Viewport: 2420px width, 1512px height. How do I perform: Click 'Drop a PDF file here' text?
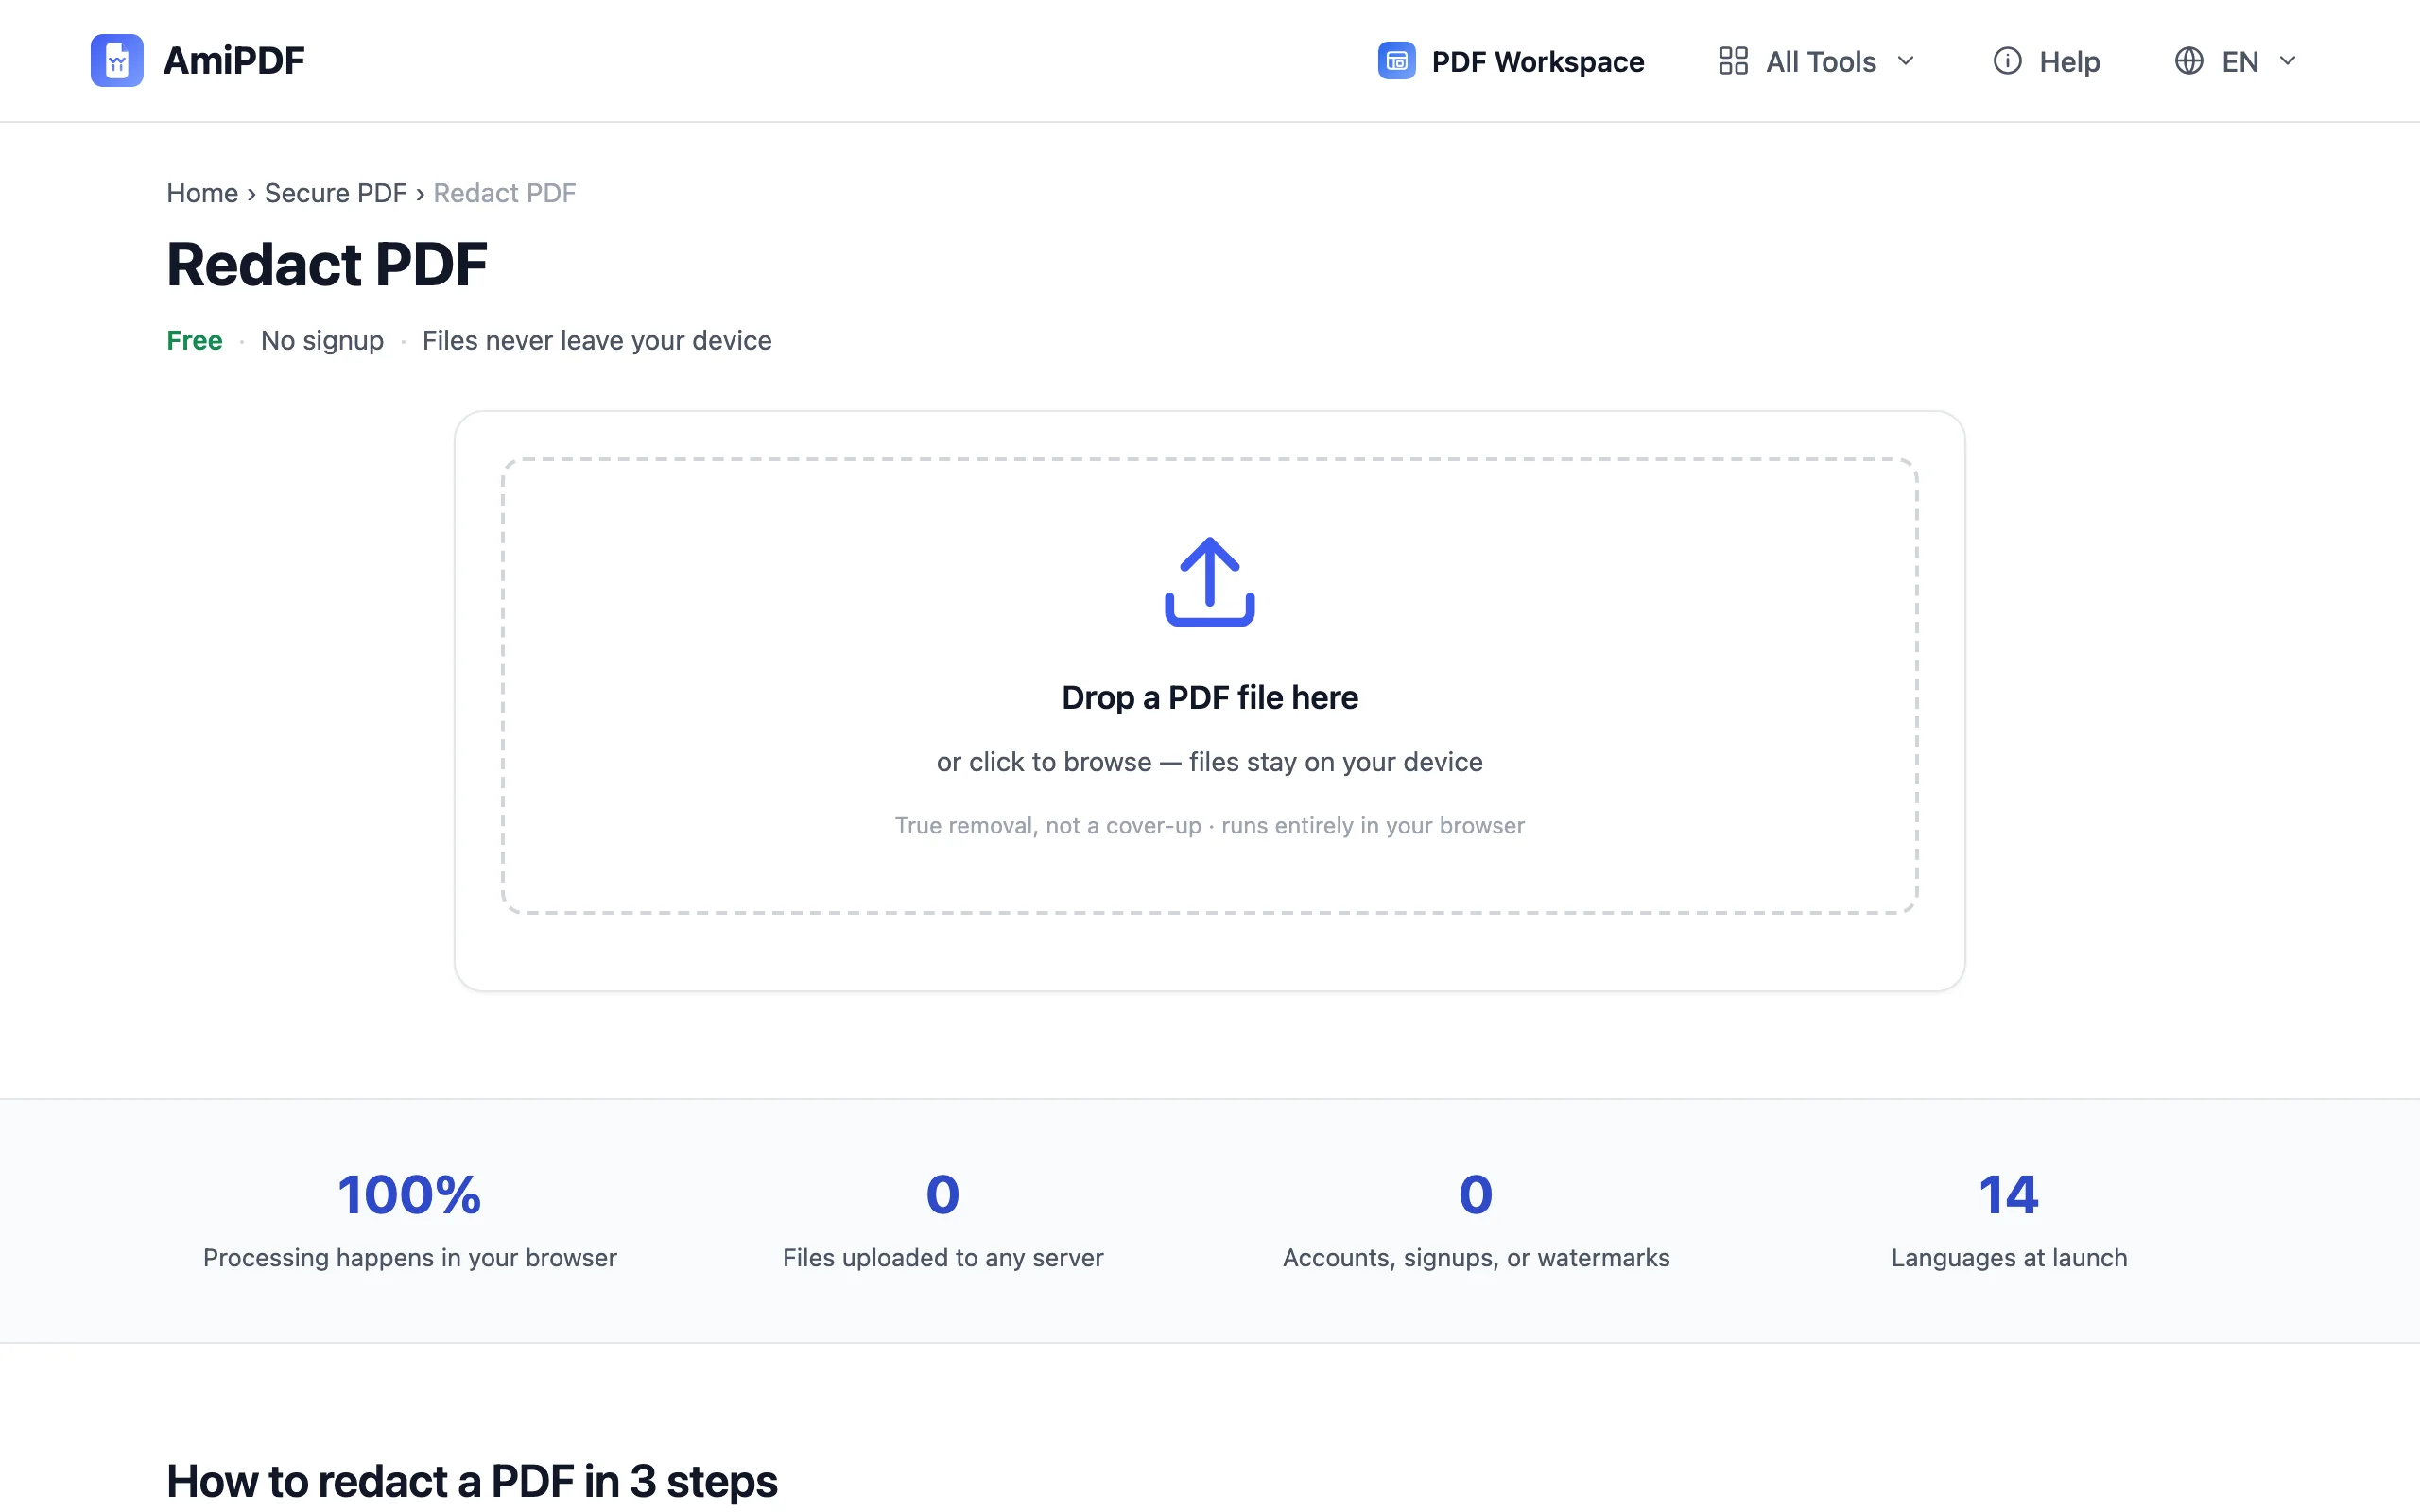point(1209,697)
